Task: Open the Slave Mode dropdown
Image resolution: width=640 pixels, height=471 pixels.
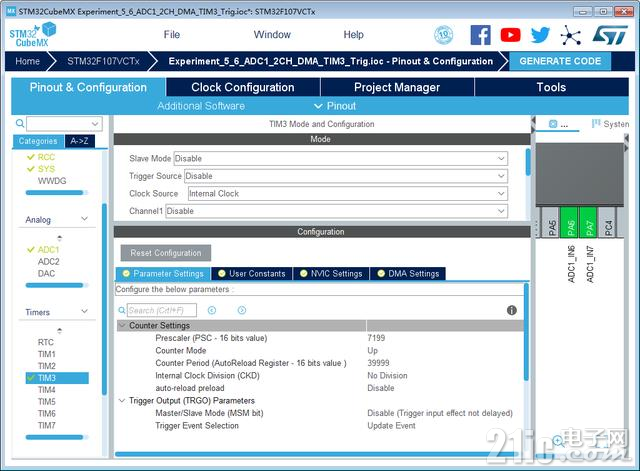Action: pos(341,158)
